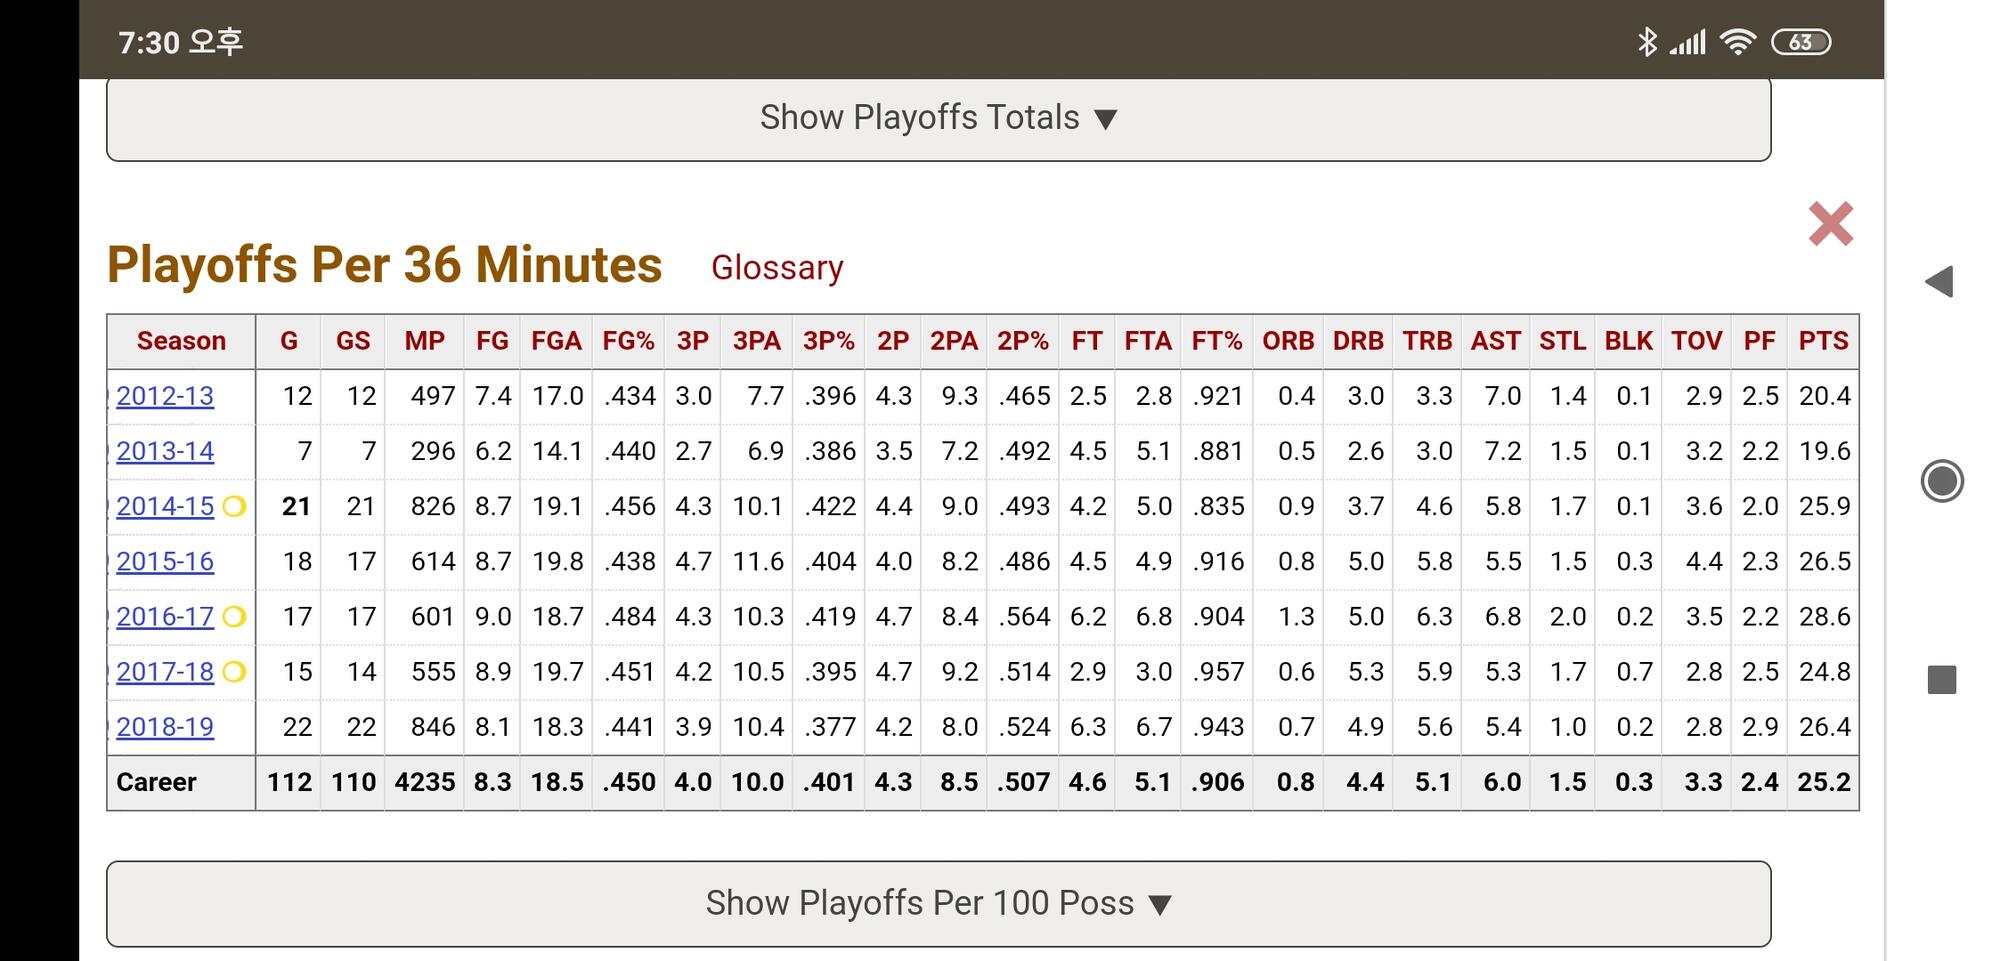This screenshot has height=961, width=2000.
Task: Open recent apps with the square button
Action: (x=1941, y=680)
